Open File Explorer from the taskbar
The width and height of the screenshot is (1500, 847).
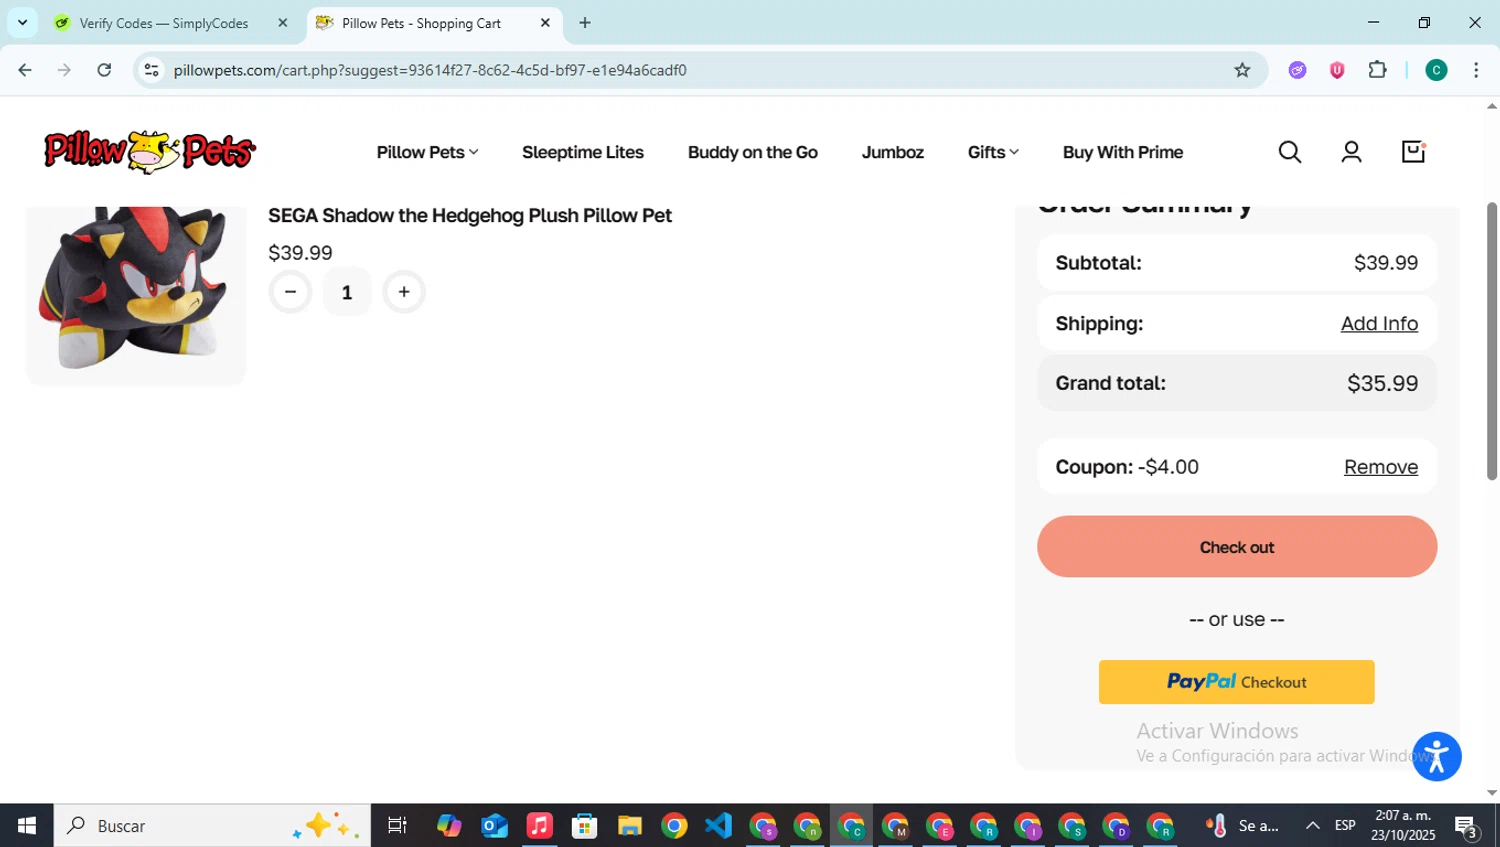coord(629,826)
